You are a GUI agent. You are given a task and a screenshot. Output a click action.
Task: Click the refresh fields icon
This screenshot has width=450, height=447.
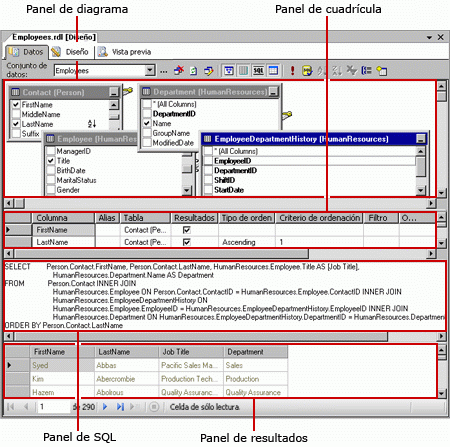coord(194,71)
